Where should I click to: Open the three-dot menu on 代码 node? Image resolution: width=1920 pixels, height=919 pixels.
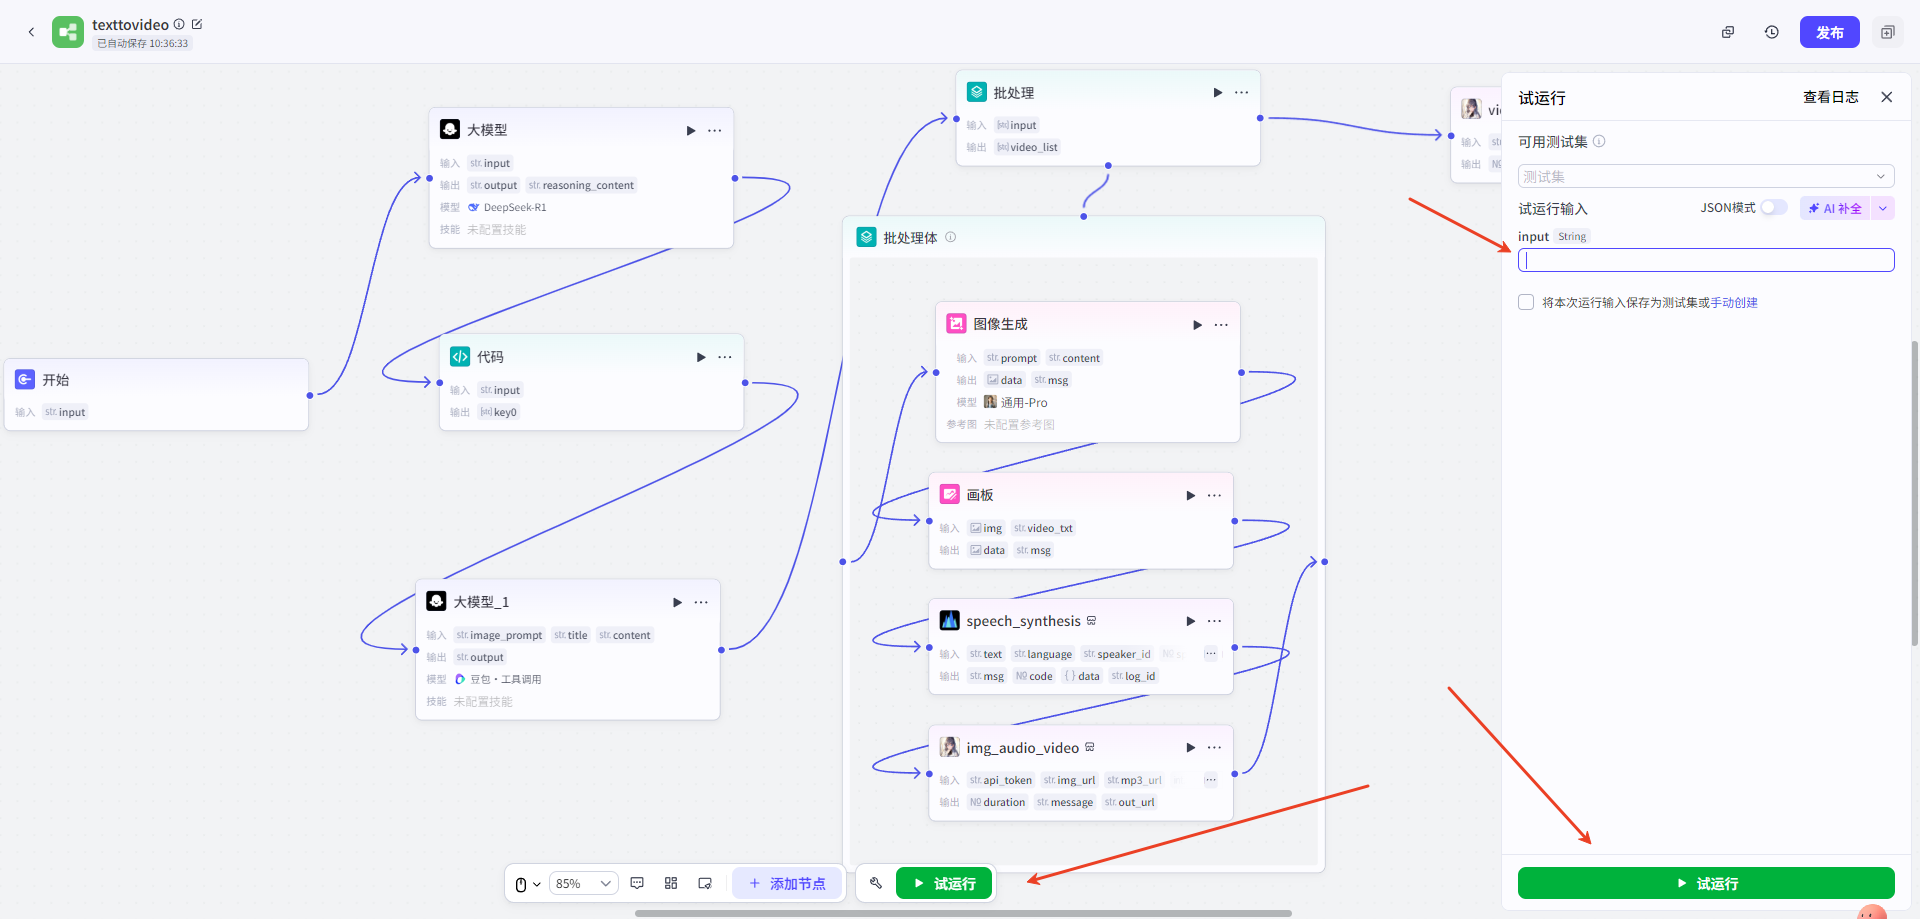tap(725, 357)
